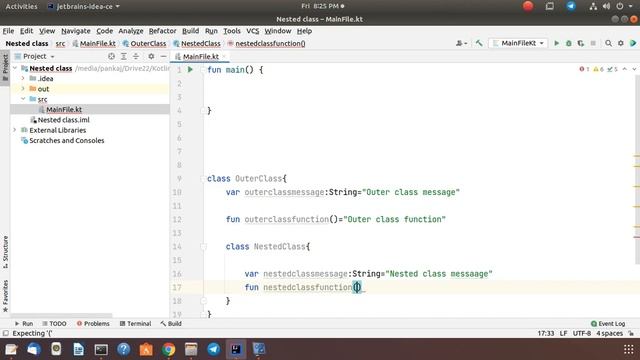Image resolution: width=640 pixels, height=360 pixels.
Task: Switch to MainFile.kt editor tab
Action: click(200, 56)
